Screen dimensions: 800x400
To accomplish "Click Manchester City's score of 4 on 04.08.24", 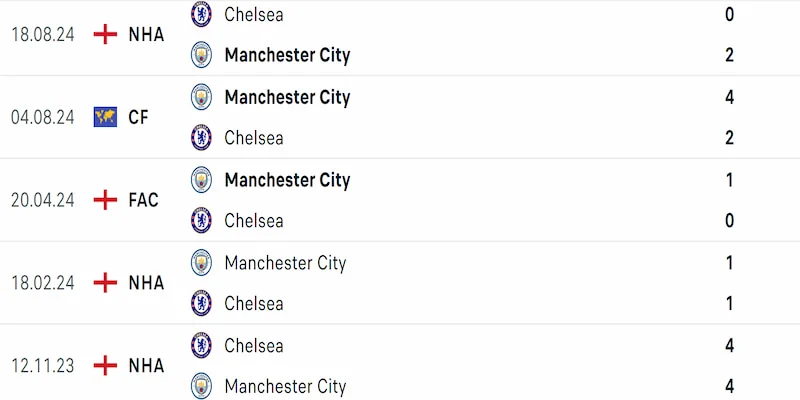I will tap(730, 97).
